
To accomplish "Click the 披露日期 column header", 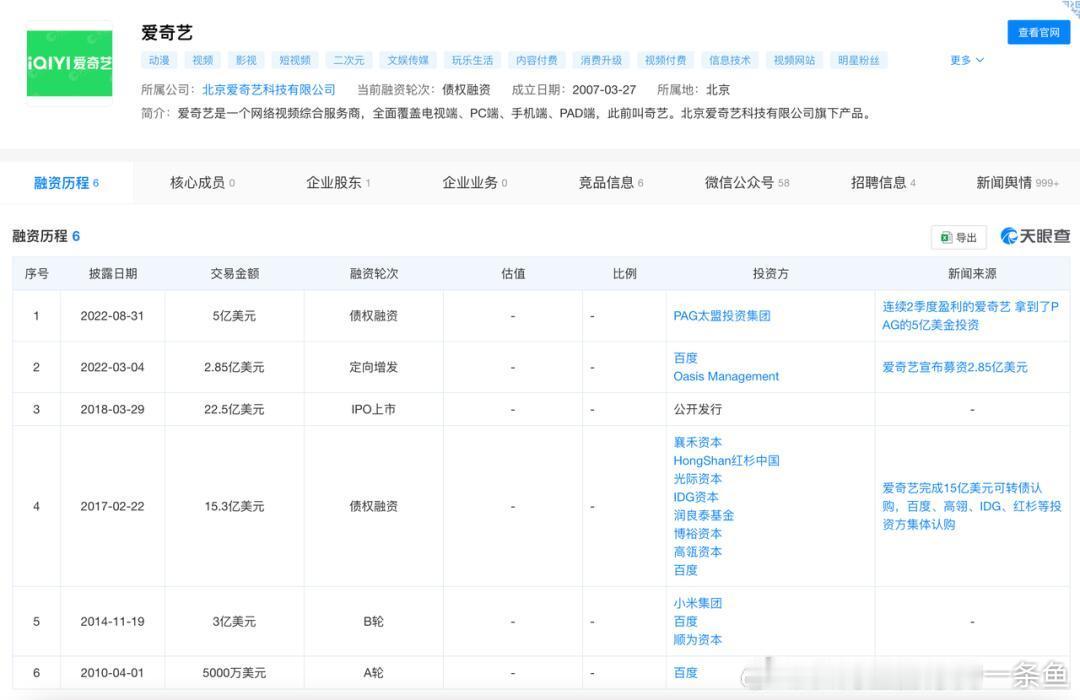I will pyautogui.click(x=113, y=274).
